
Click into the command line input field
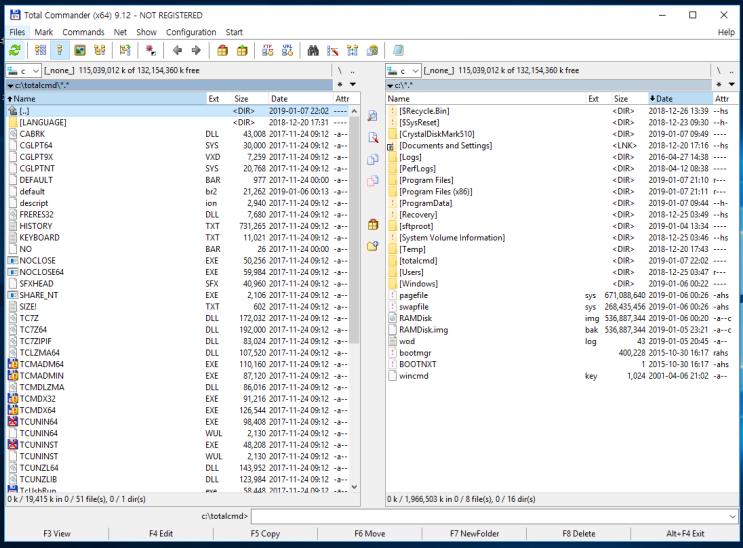[489, 516]
